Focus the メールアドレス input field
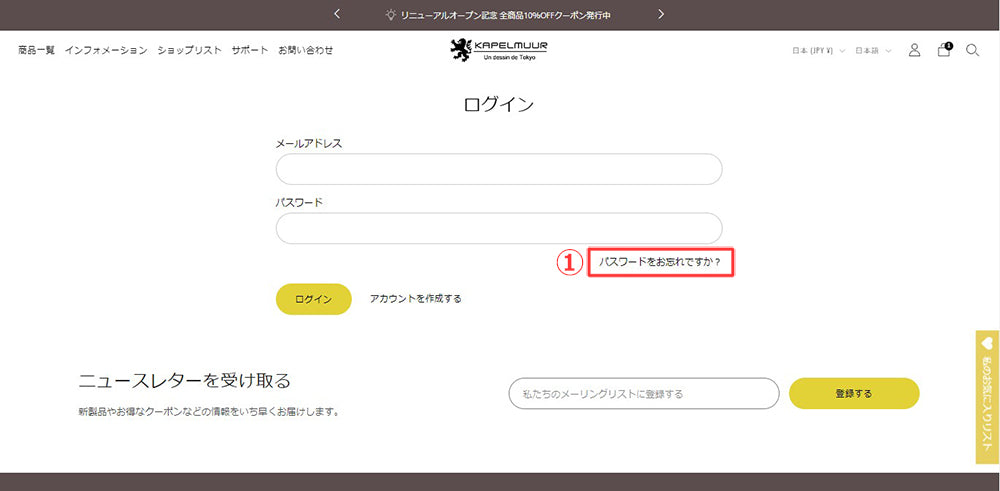 (x=498, y=169)
